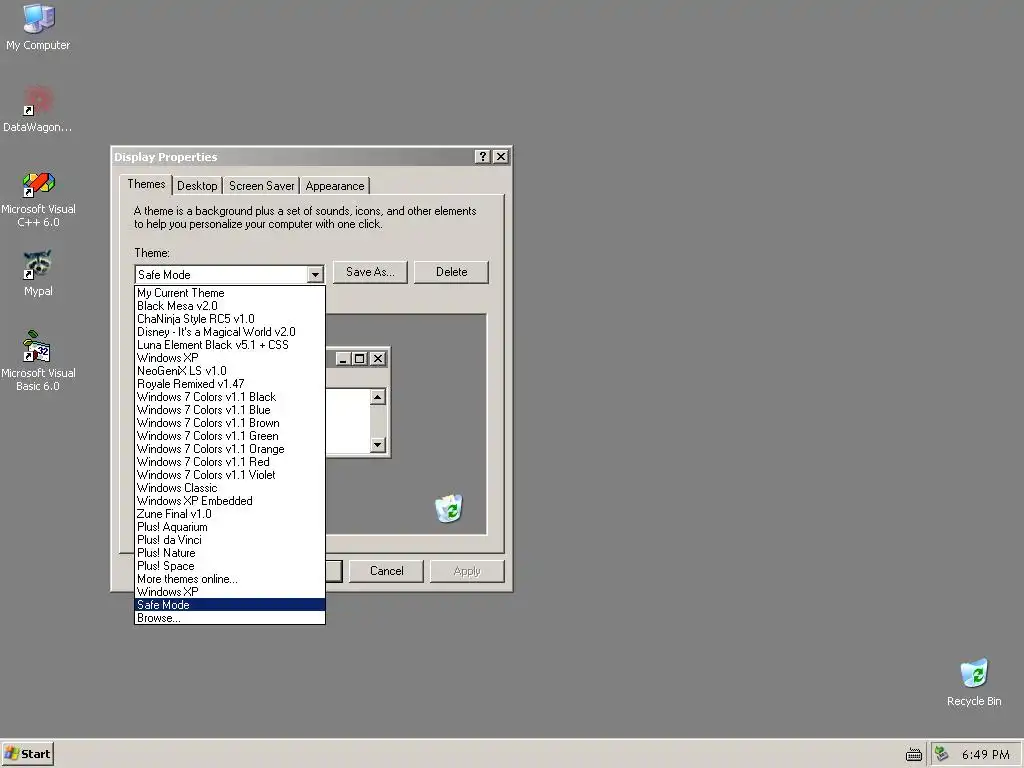Collapse the Theme dropdown arrow
The image size is (1024, 768).
[315, 275]
